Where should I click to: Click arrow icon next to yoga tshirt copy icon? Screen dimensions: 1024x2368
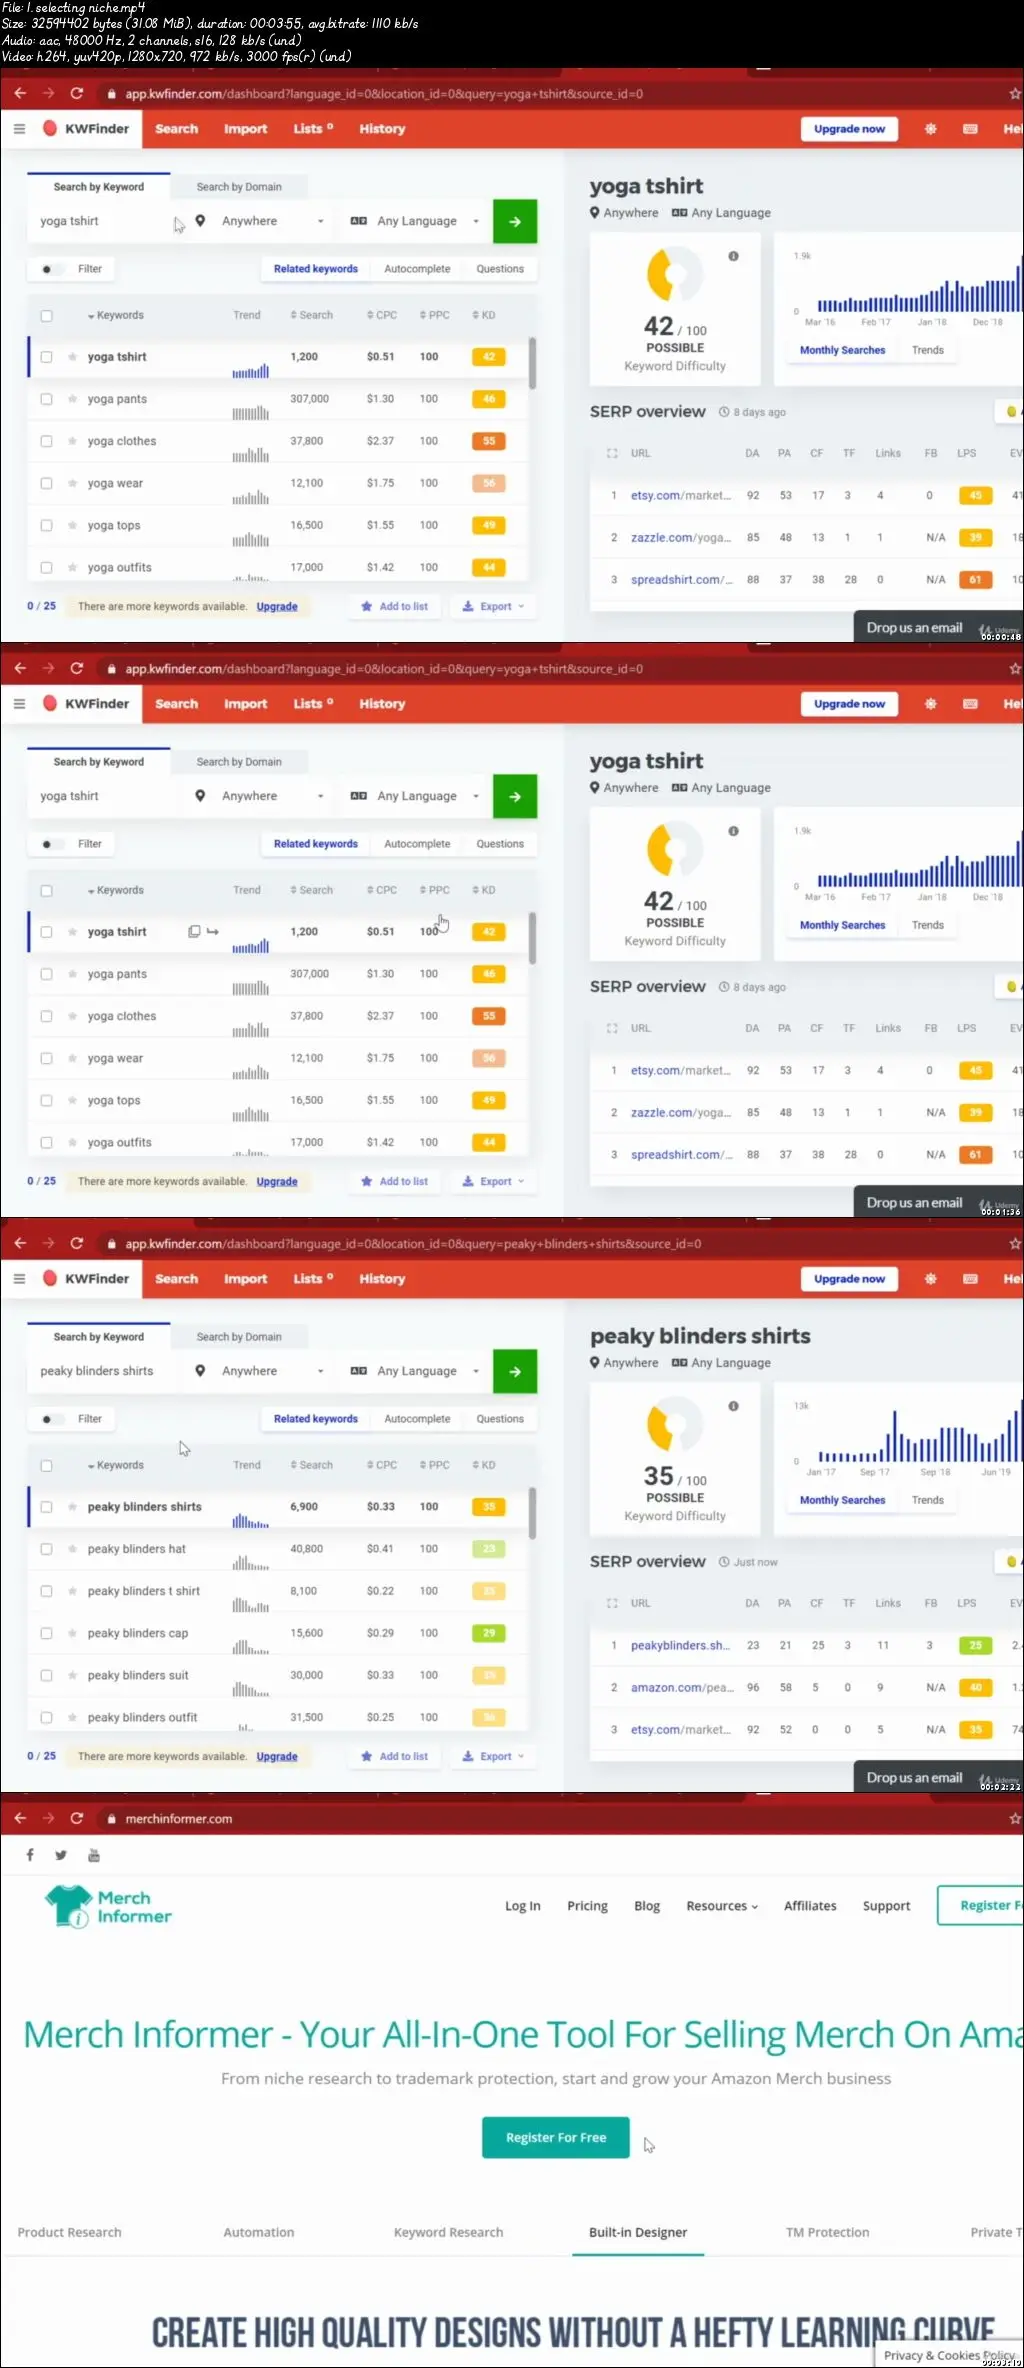coord(212,931)
